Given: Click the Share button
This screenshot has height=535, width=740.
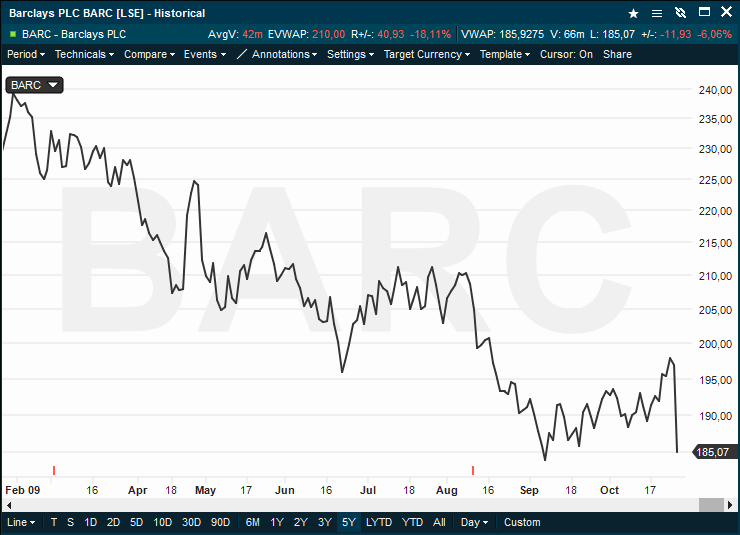Looking at the screenshot, I should point(617,54).
